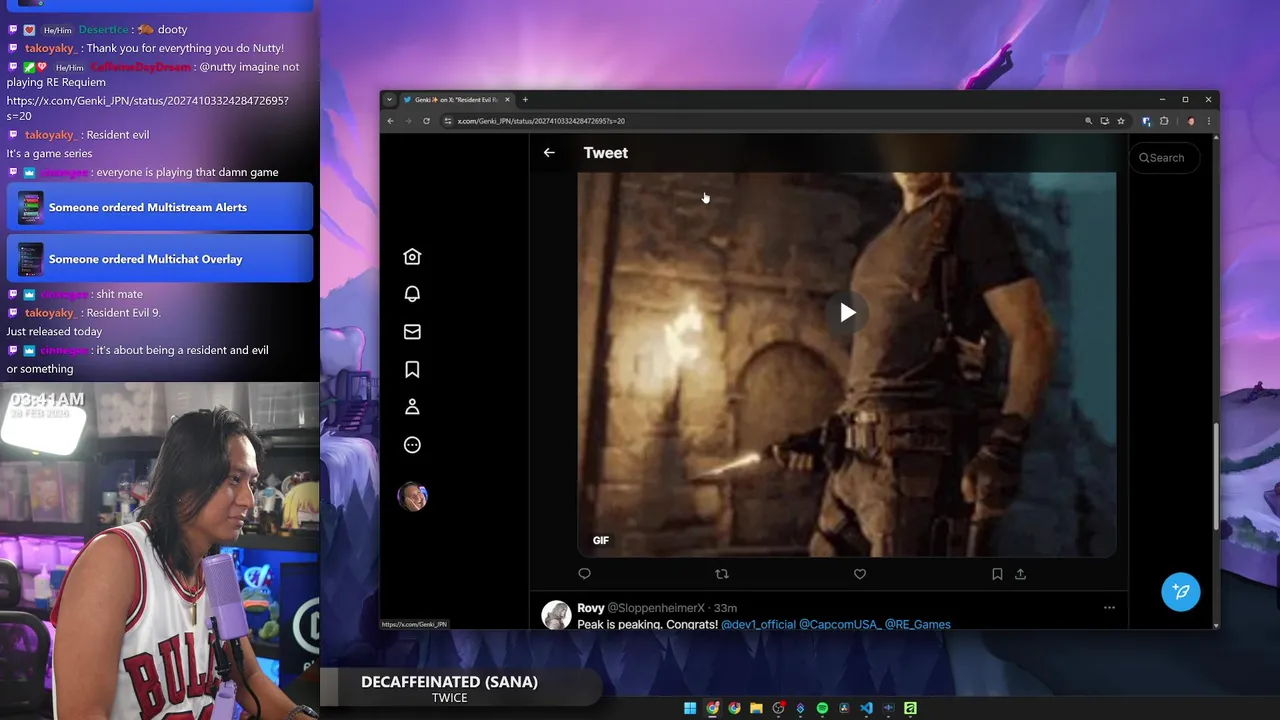Open the X Home icon in sidebar
1280x720 pixels.
(x=412, y=257)
